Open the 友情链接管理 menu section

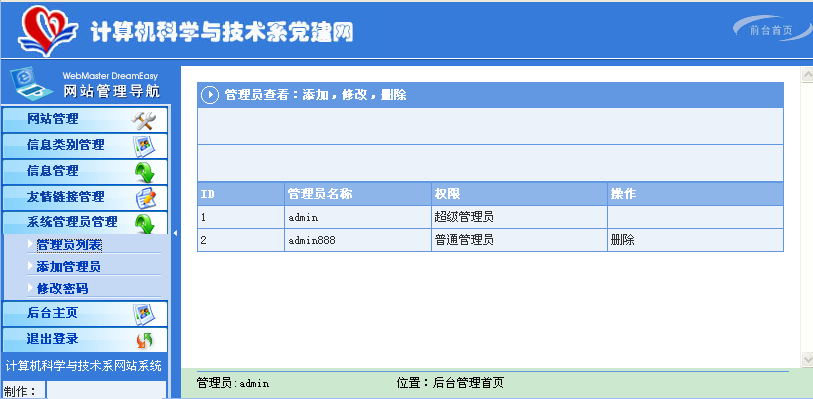tap(85, 197)
